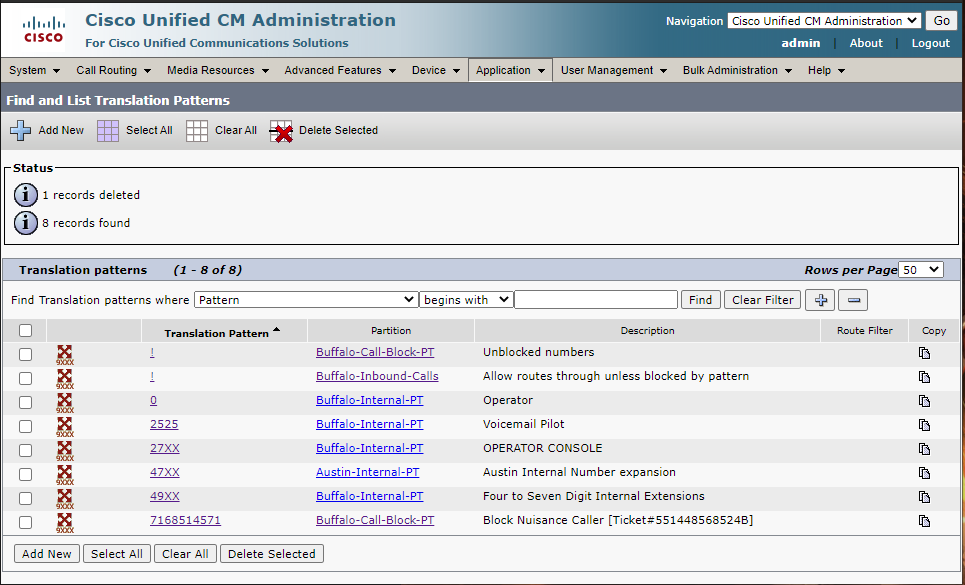Open the Austin-Internal-PT partition link
The image size is (965, 585).
(367, 472)
